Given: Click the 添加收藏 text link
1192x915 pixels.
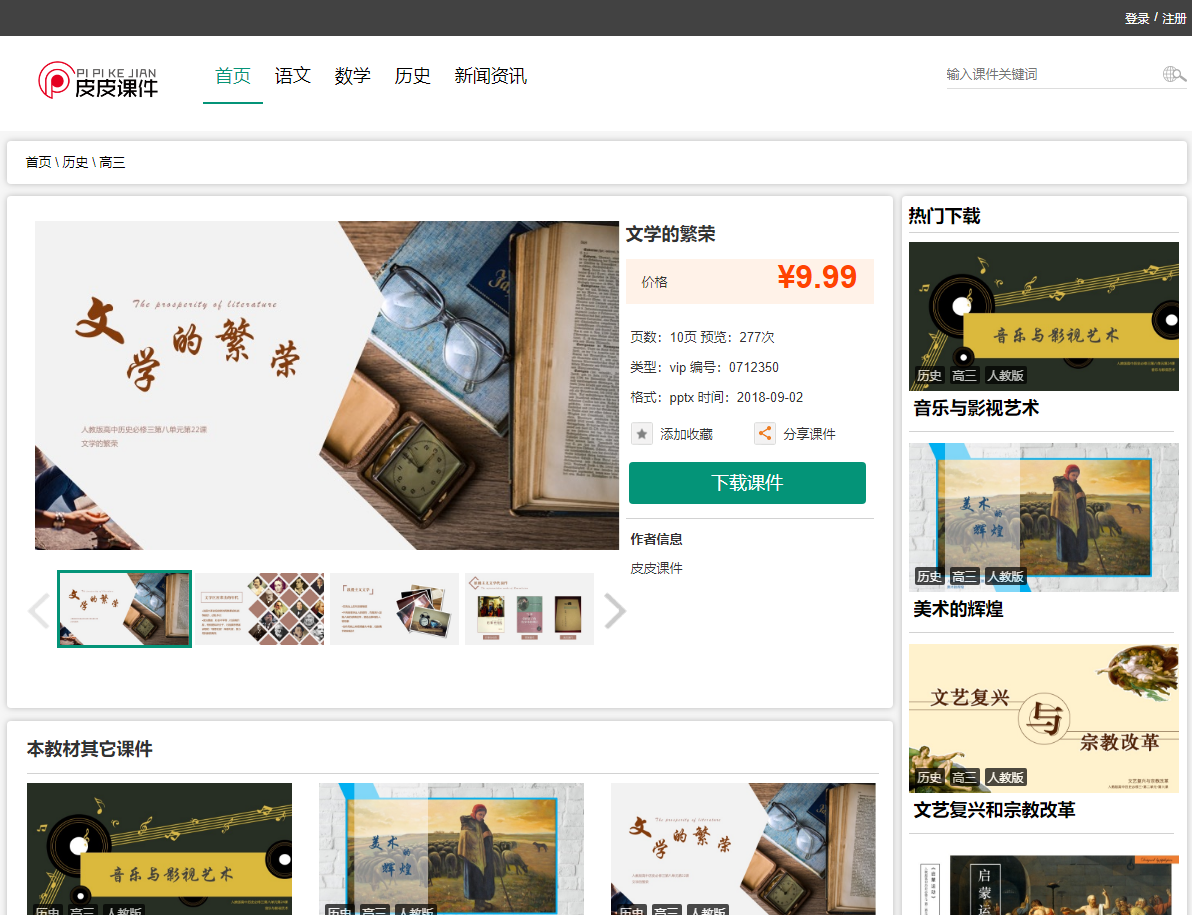Looking at the screenshot, I should tap(686, 434).
